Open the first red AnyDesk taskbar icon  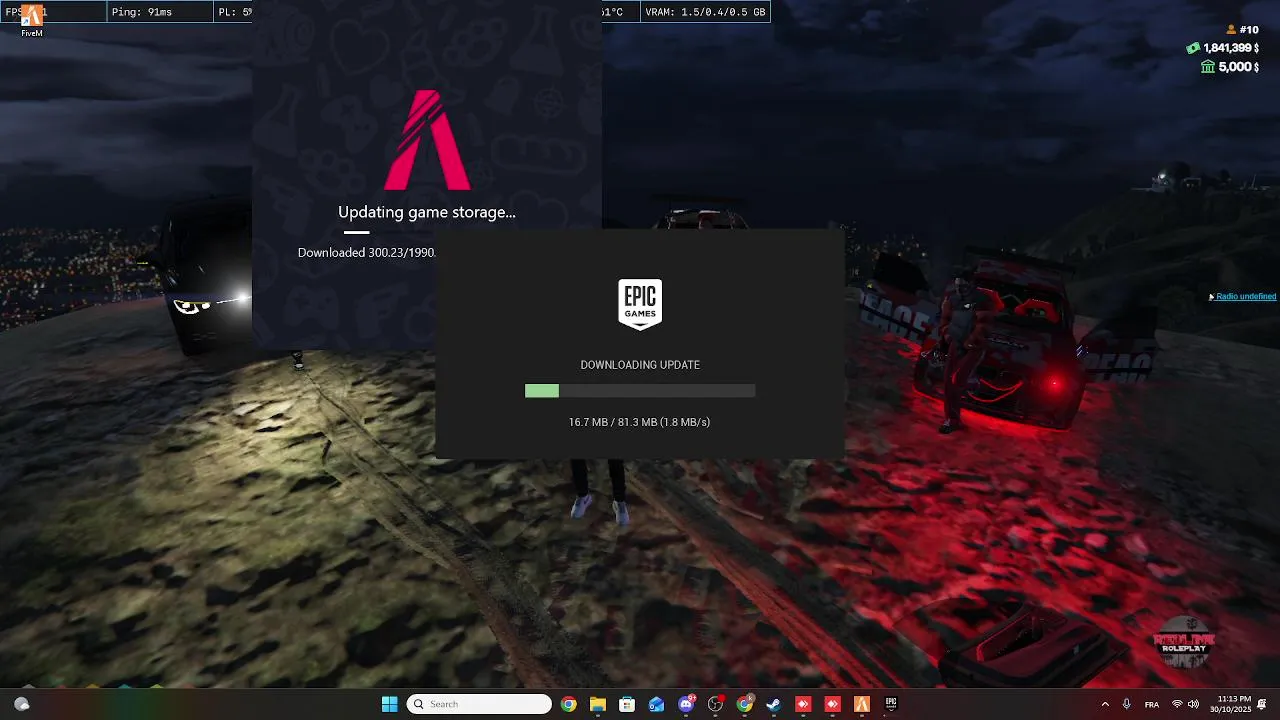[x=803, y=704]
